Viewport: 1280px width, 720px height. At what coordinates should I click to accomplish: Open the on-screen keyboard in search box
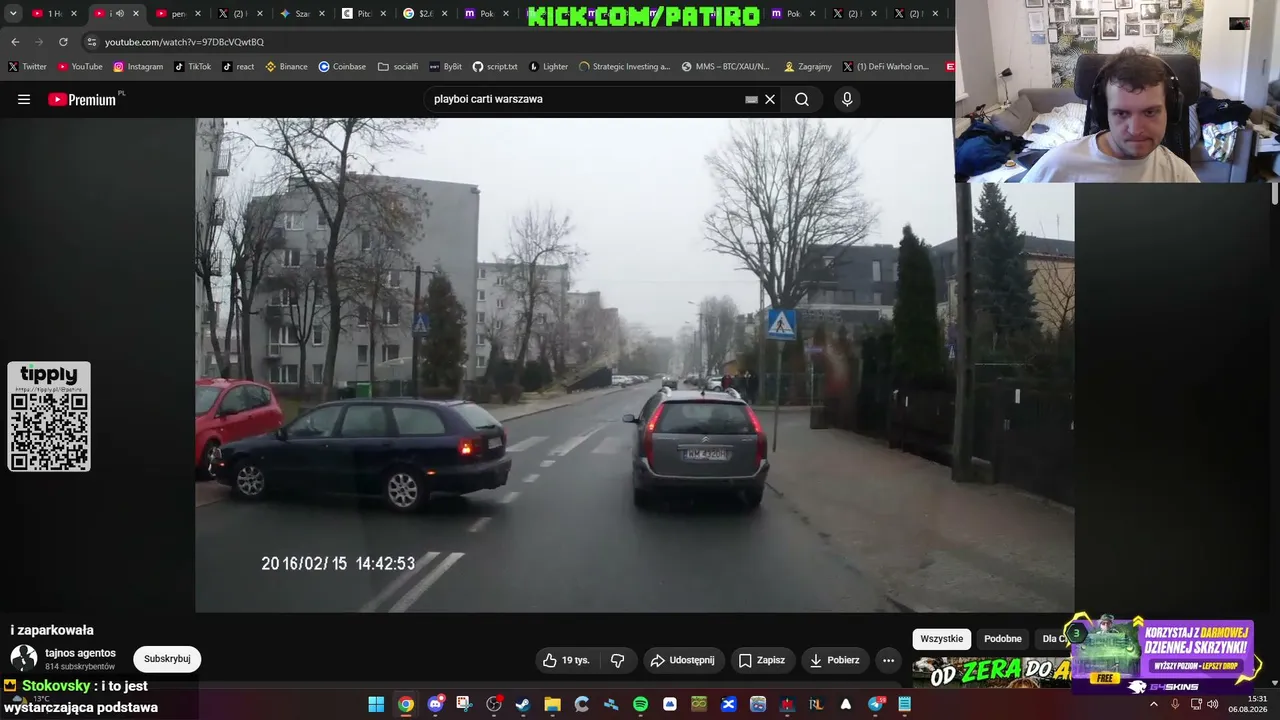coord(751,99)
